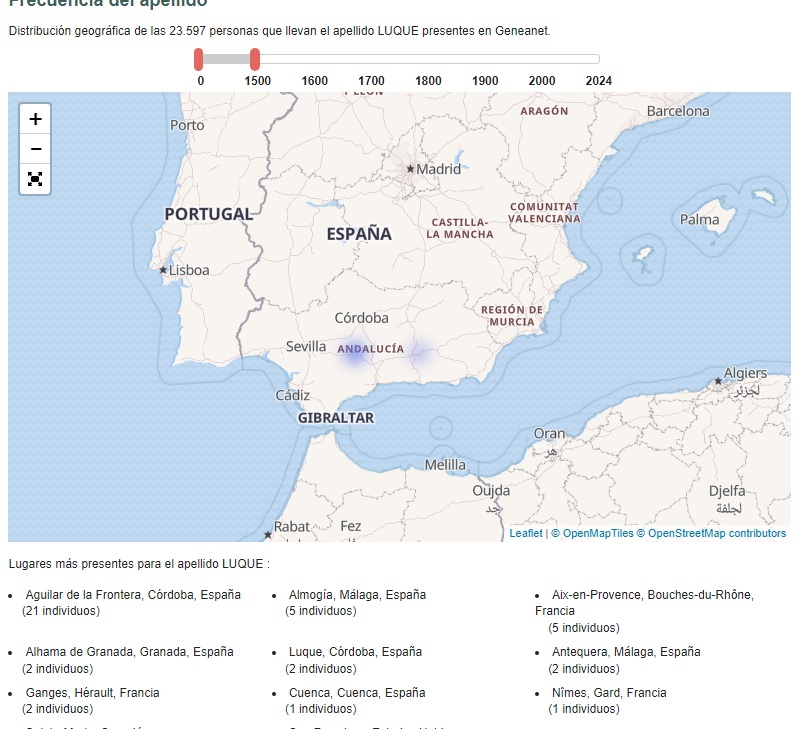Viewport: 795px width, 729px height.
Task: Click the Rabat star marker
Action: [x=268, y=534]
